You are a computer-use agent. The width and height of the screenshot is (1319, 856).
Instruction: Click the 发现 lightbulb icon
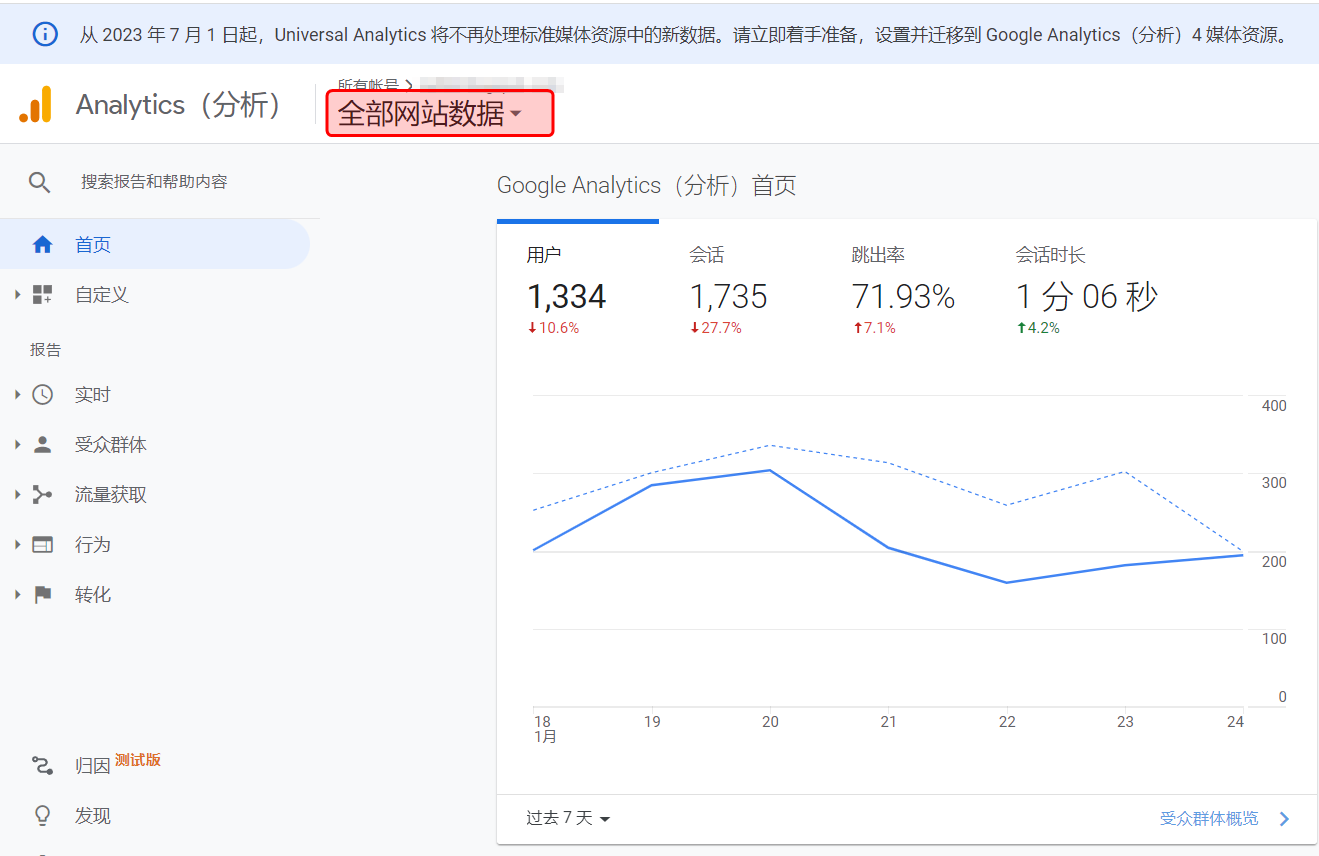point(42,816)
